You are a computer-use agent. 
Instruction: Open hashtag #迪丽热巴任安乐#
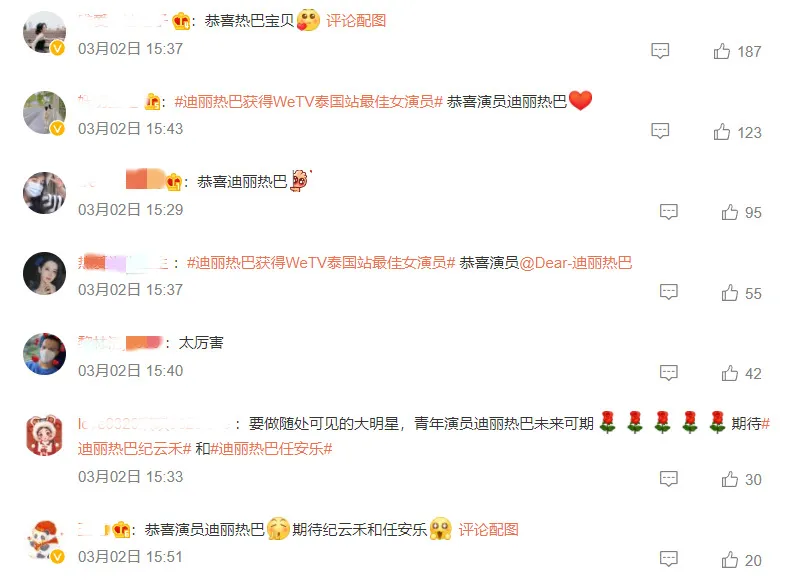pyautogui.click(x=272, y=449)
